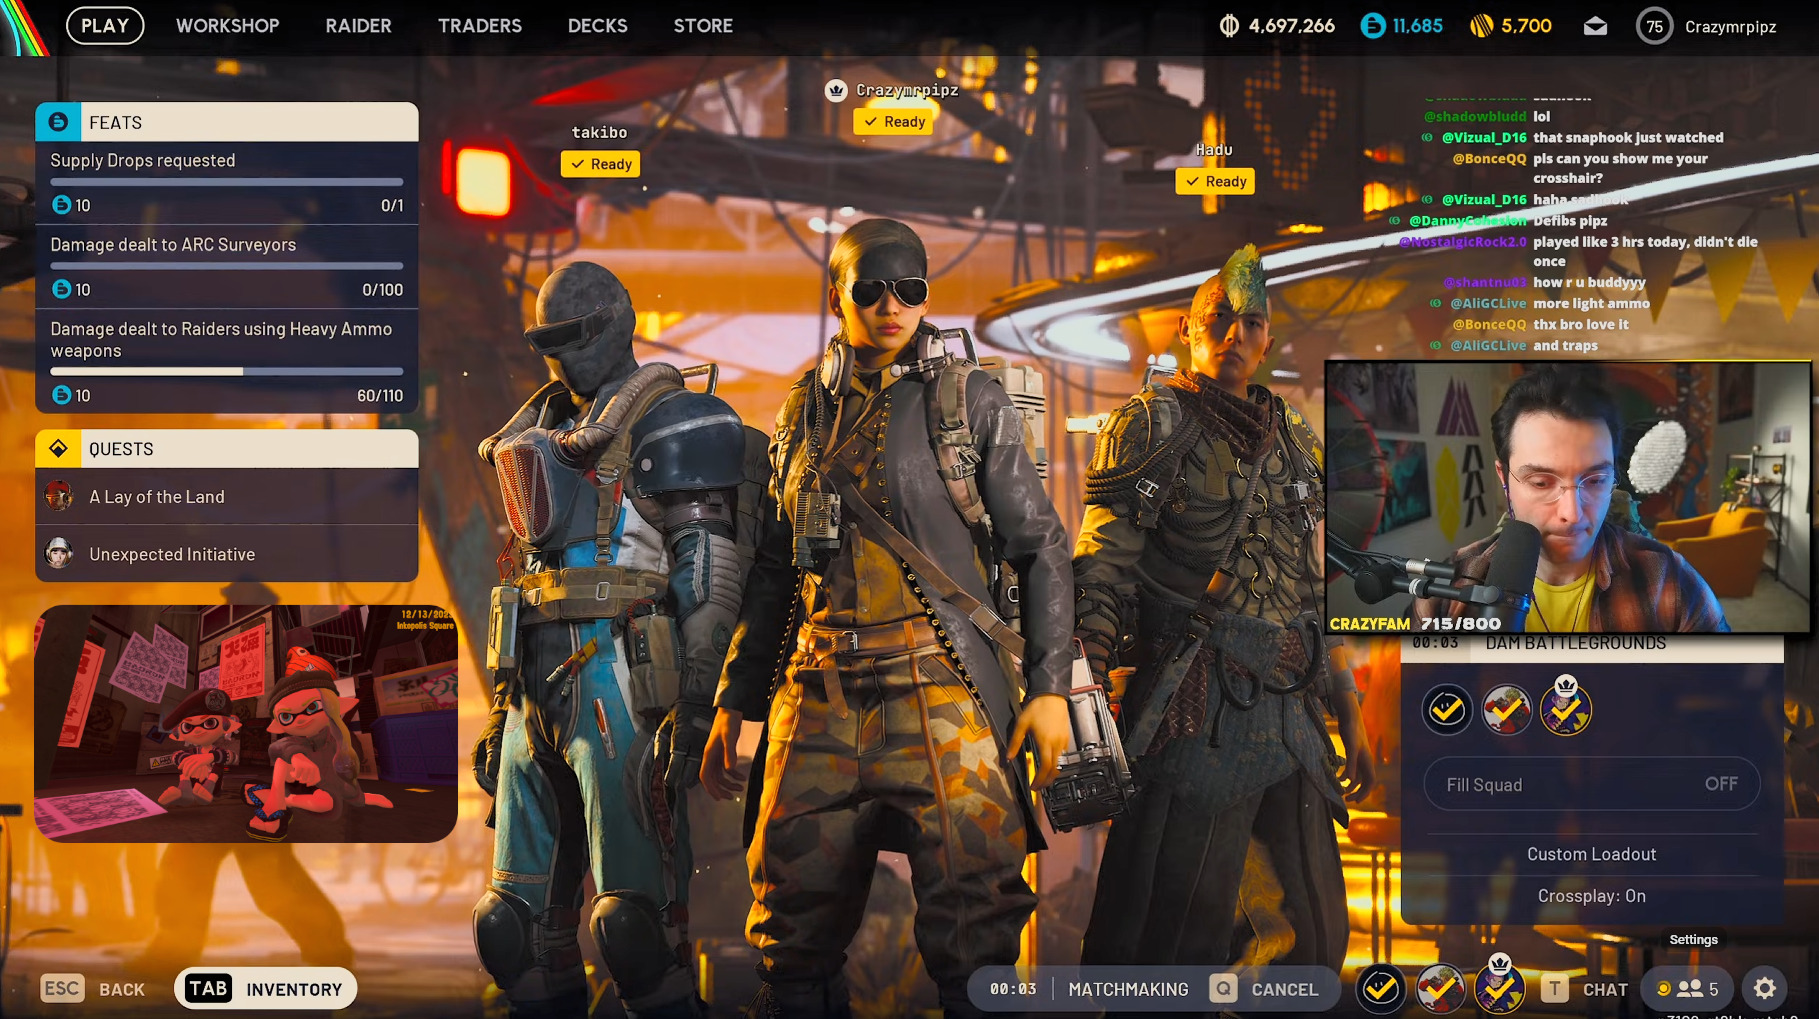Go to the TRADERS tab
Image resolution: width=1819 pixels, height=1019 pixels.
tap(480, 26)
